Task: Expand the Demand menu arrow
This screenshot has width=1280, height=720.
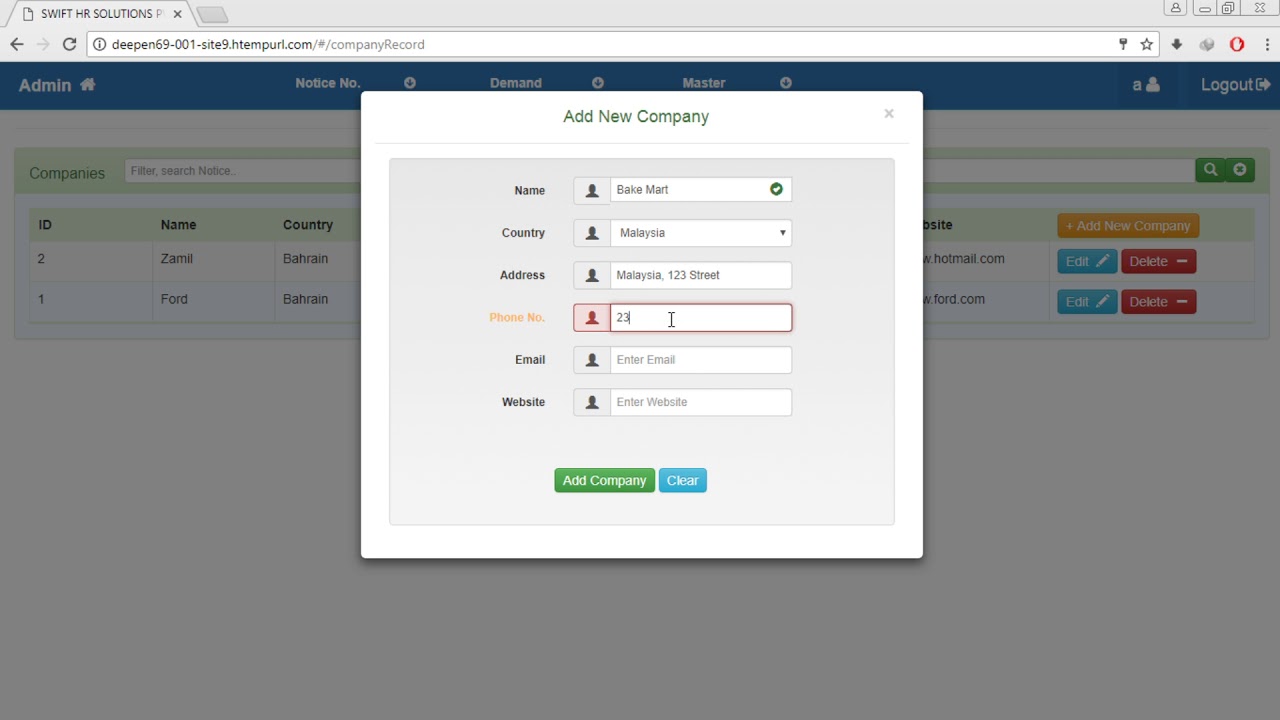Action: click(x=598, y=83)
